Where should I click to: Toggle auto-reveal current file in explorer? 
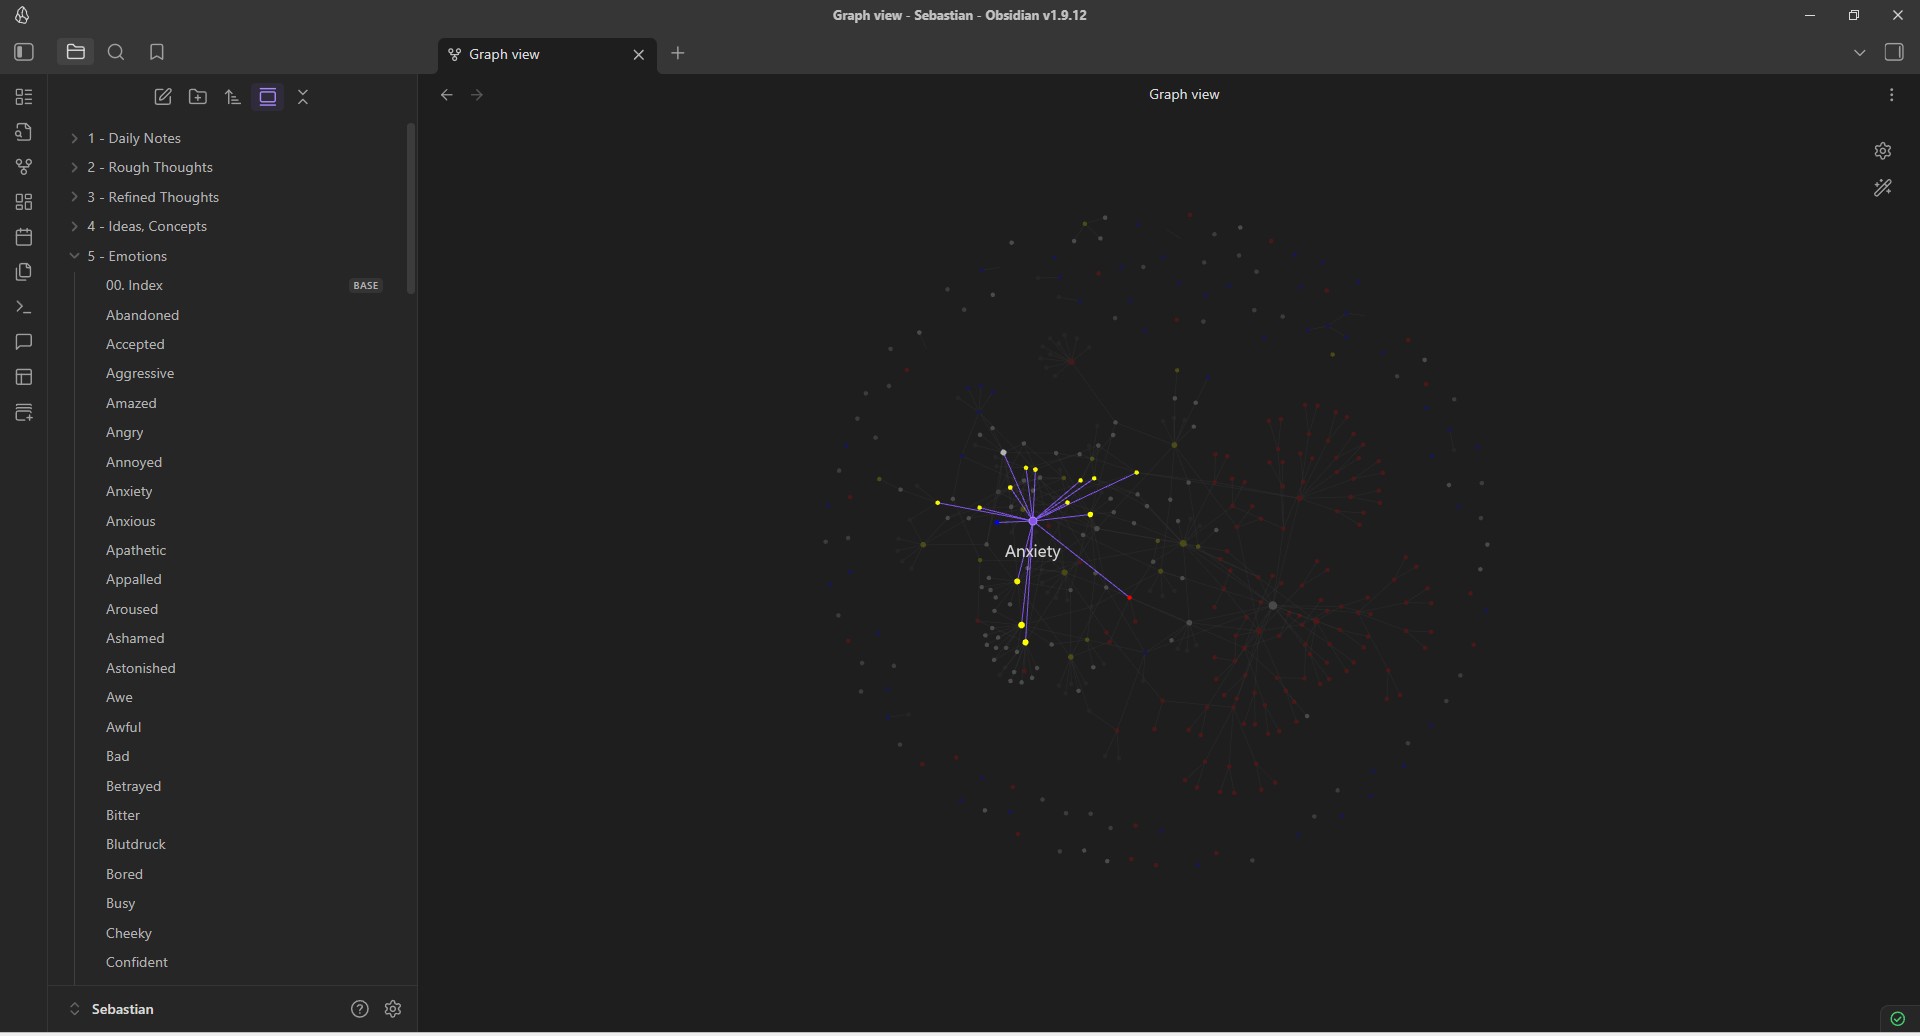click(x=267, y=96)
